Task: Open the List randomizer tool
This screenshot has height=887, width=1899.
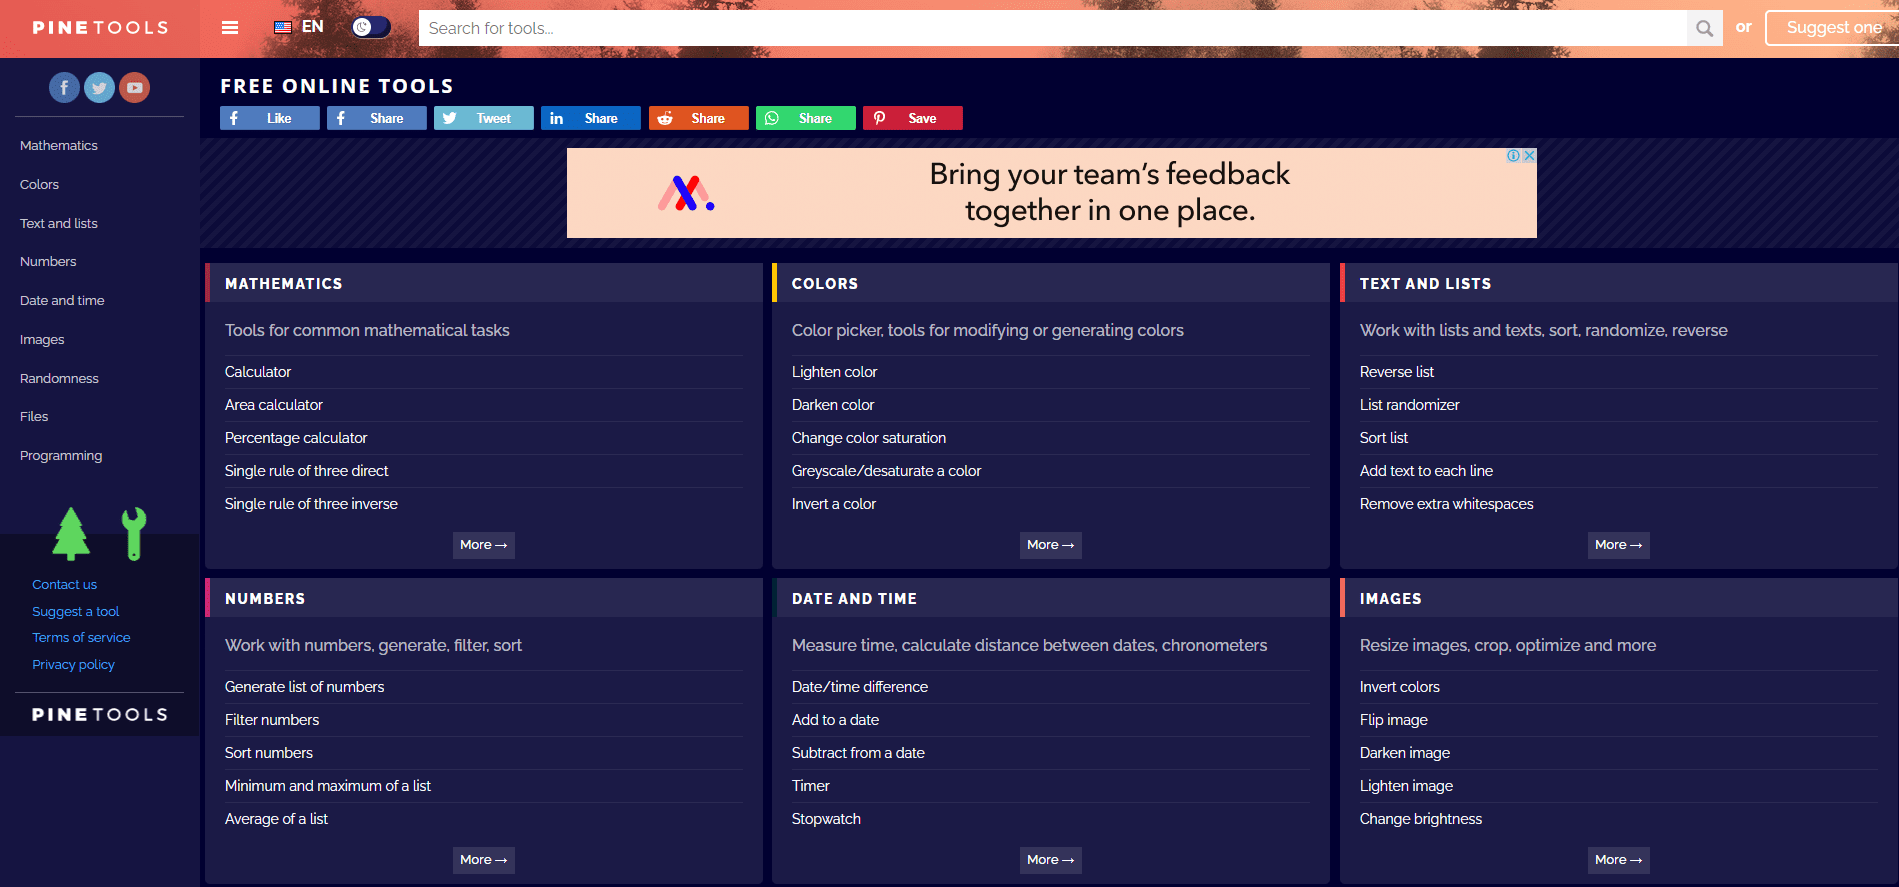Action: [1410, 405]
